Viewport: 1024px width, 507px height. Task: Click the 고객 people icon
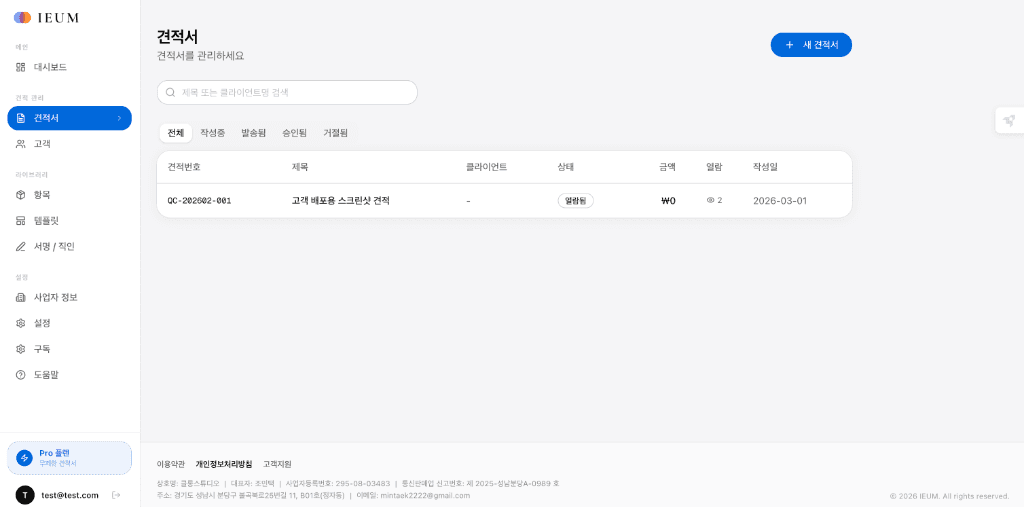[21, 144]
